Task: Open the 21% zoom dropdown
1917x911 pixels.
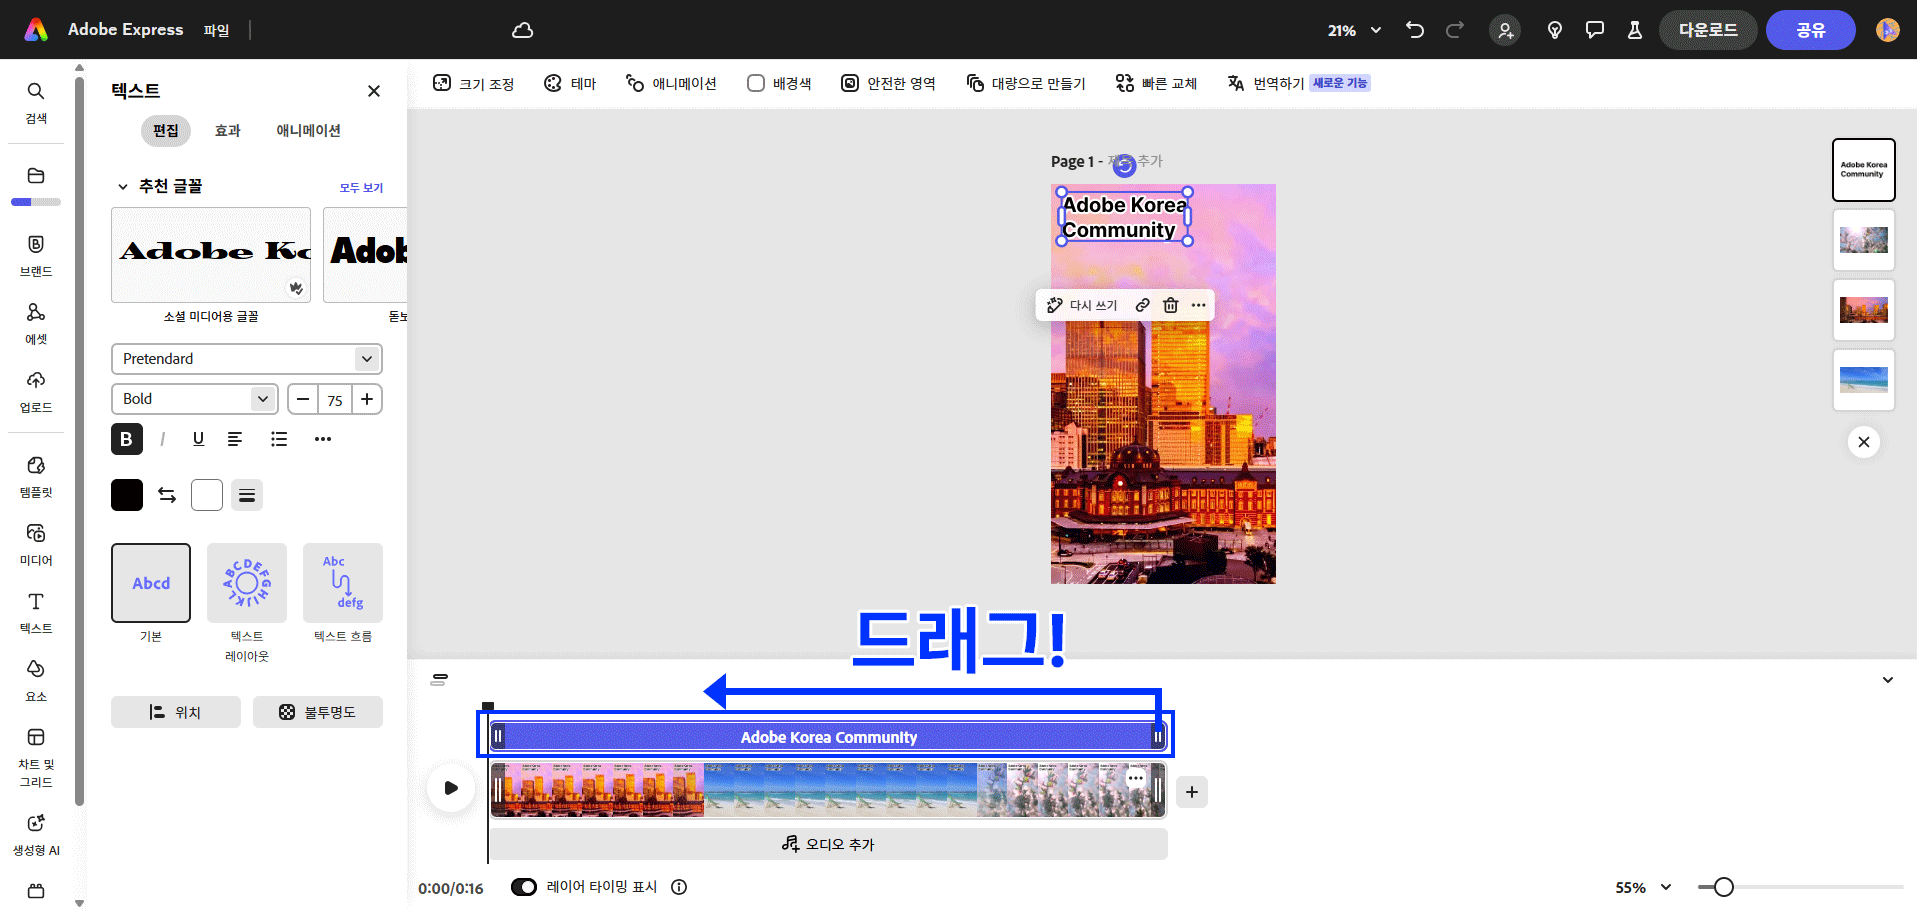Action: [1355, 30]
